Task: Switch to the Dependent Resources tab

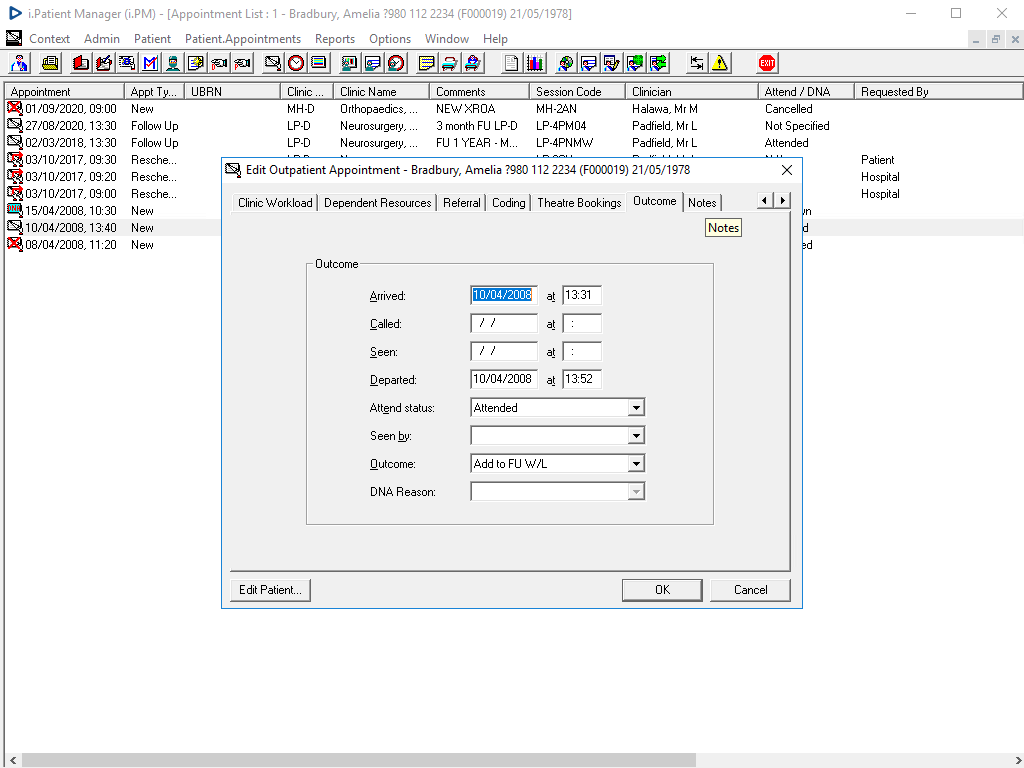Action: (377, 203)
